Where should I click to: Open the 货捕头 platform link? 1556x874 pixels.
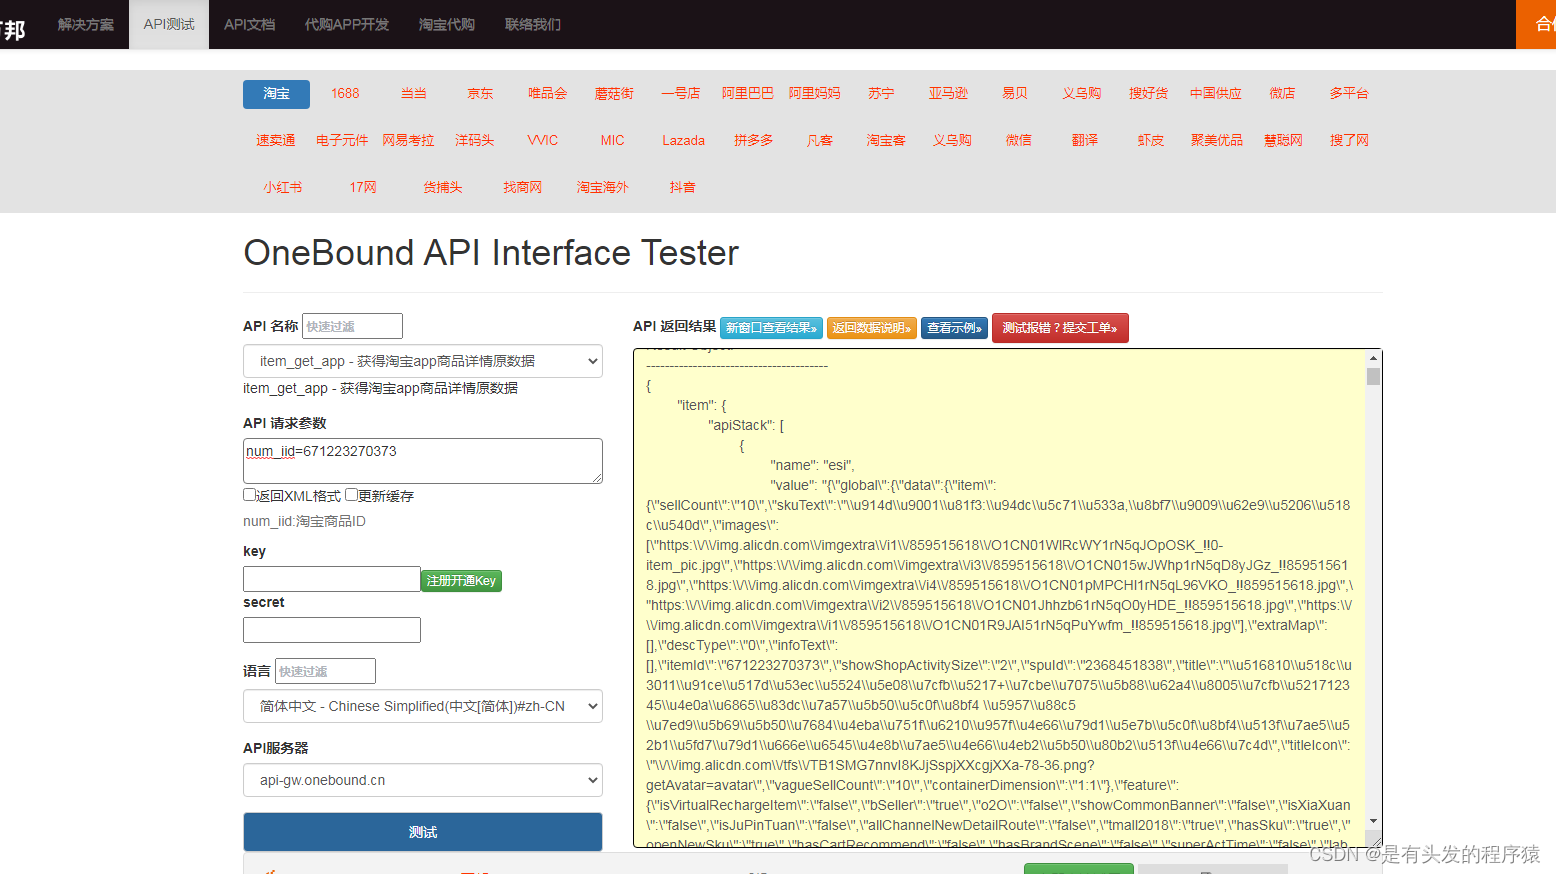pos(443,188)
